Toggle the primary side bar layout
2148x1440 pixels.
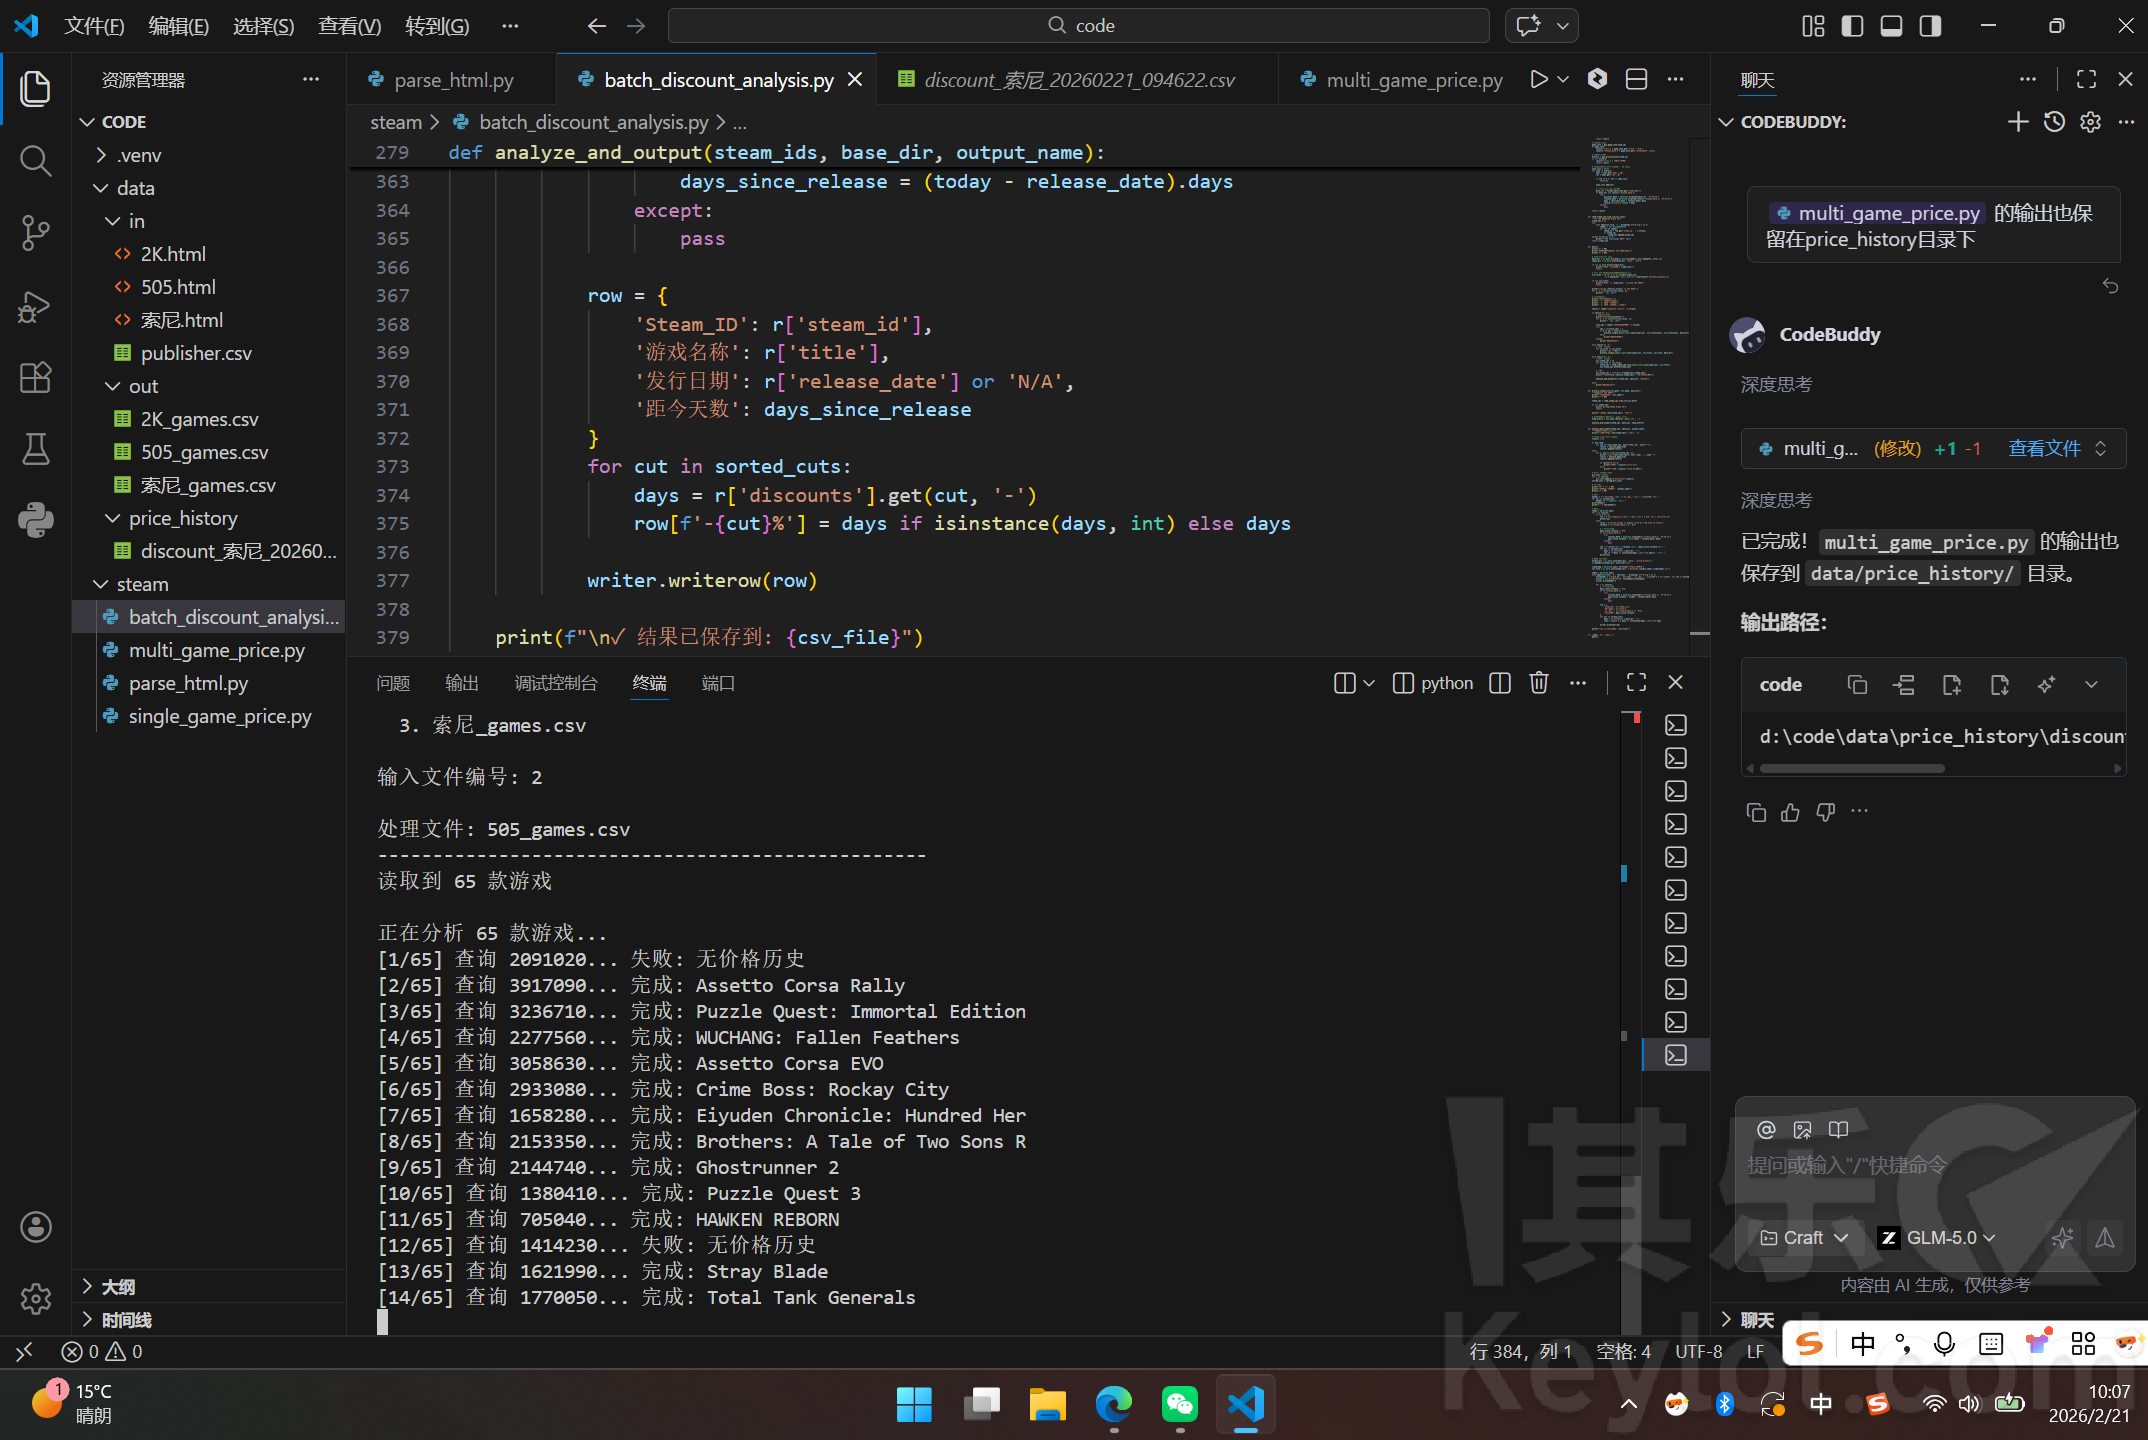[x=1852, y=26]
